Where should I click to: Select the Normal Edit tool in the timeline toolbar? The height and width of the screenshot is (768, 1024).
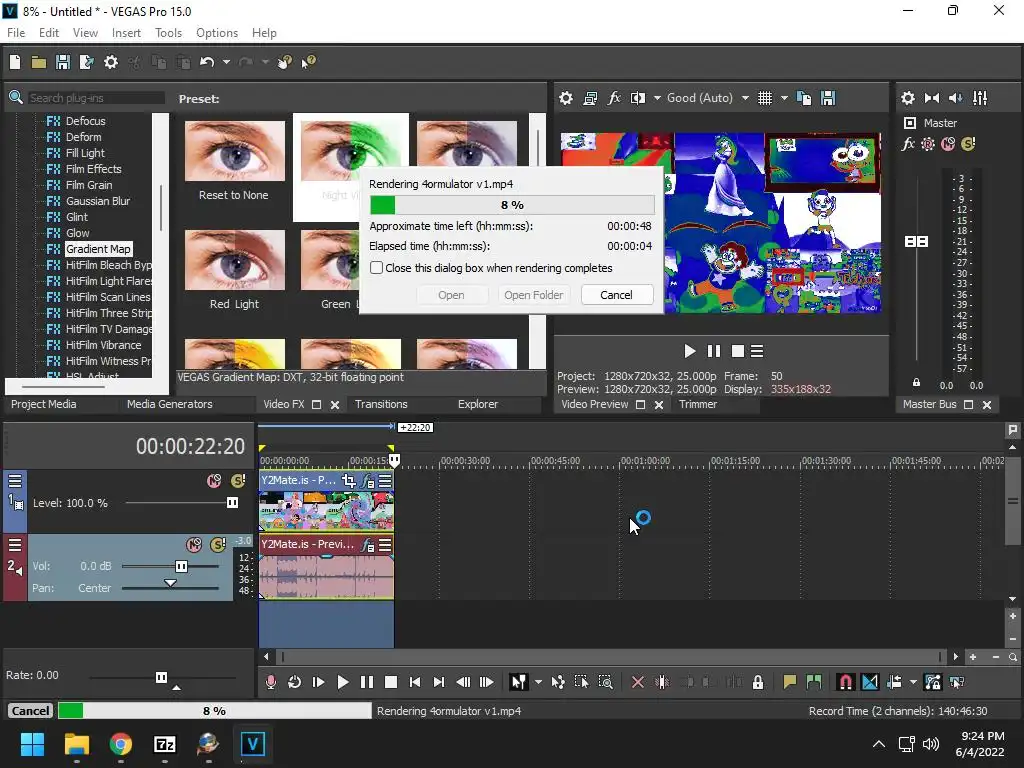pyautogui.click(x=519, y=682)
